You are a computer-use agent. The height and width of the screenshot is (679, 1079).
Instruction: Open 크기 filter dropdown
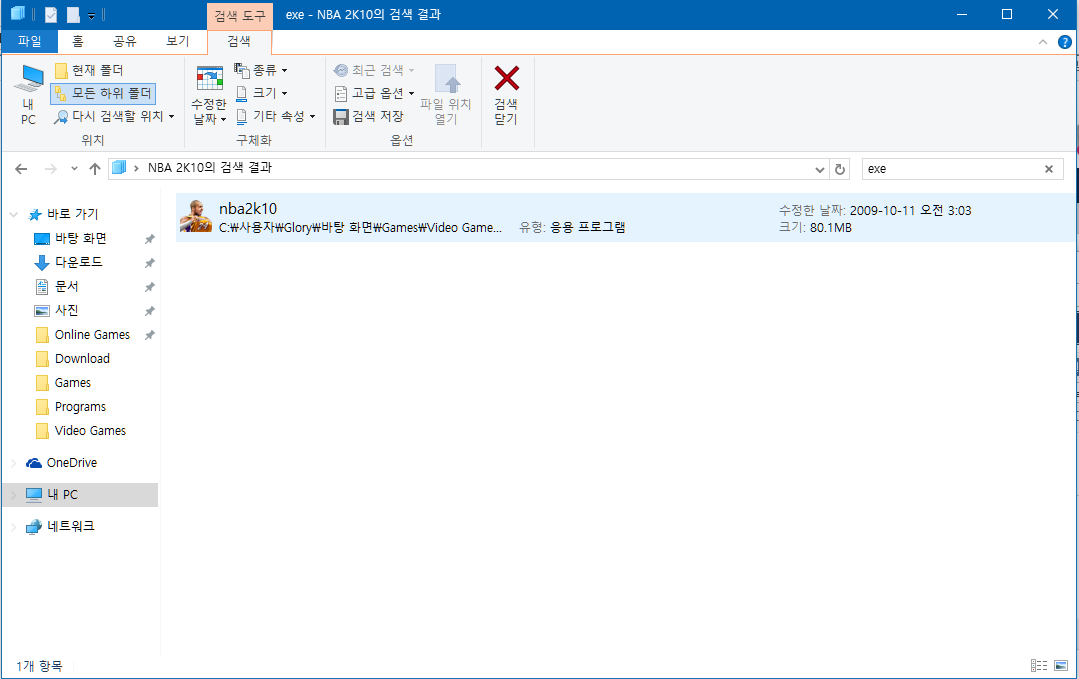pos(261,93)
